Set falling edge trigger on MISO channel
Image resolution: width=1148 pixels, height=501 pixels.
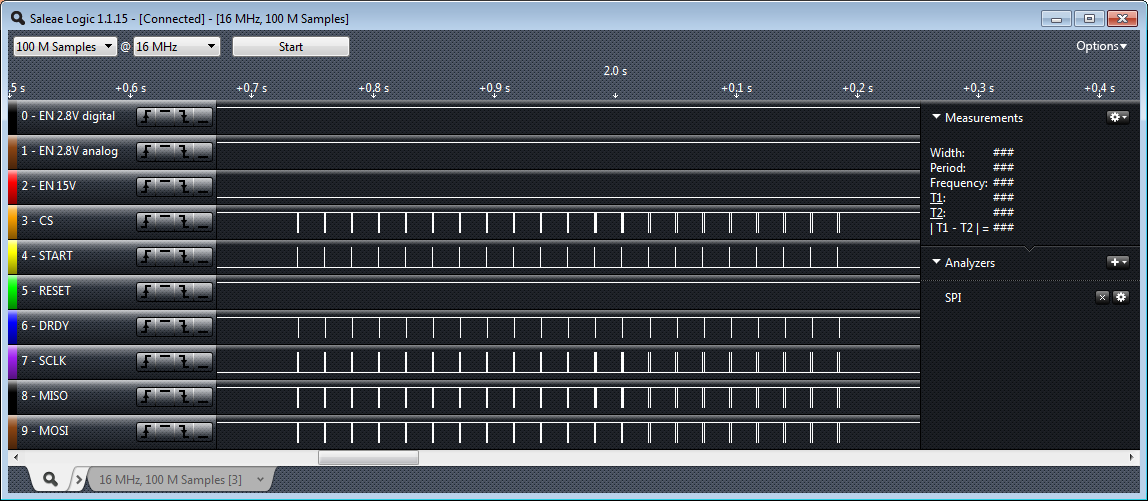pos(184,396)
